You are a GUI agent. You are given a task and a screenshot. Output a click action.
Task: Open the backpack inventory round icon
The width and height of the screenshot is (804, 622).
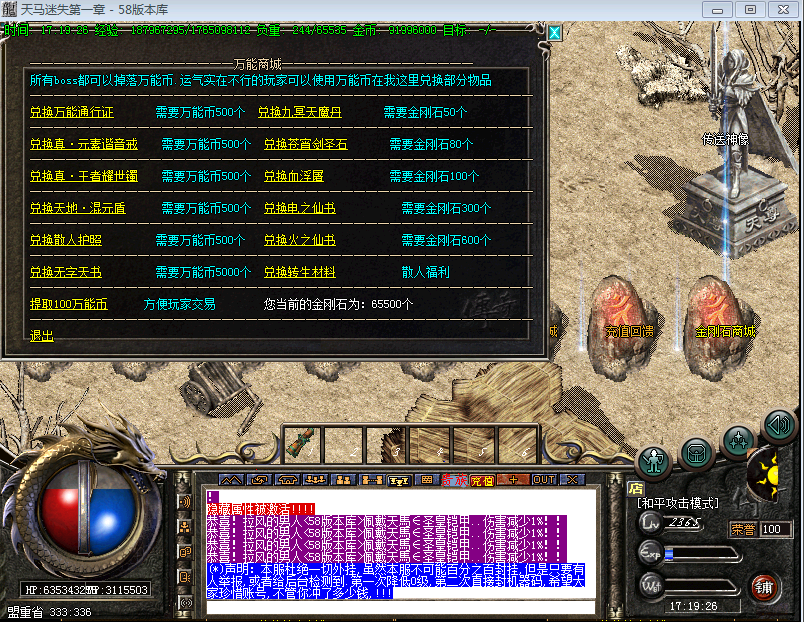click(x=696, y=453)
